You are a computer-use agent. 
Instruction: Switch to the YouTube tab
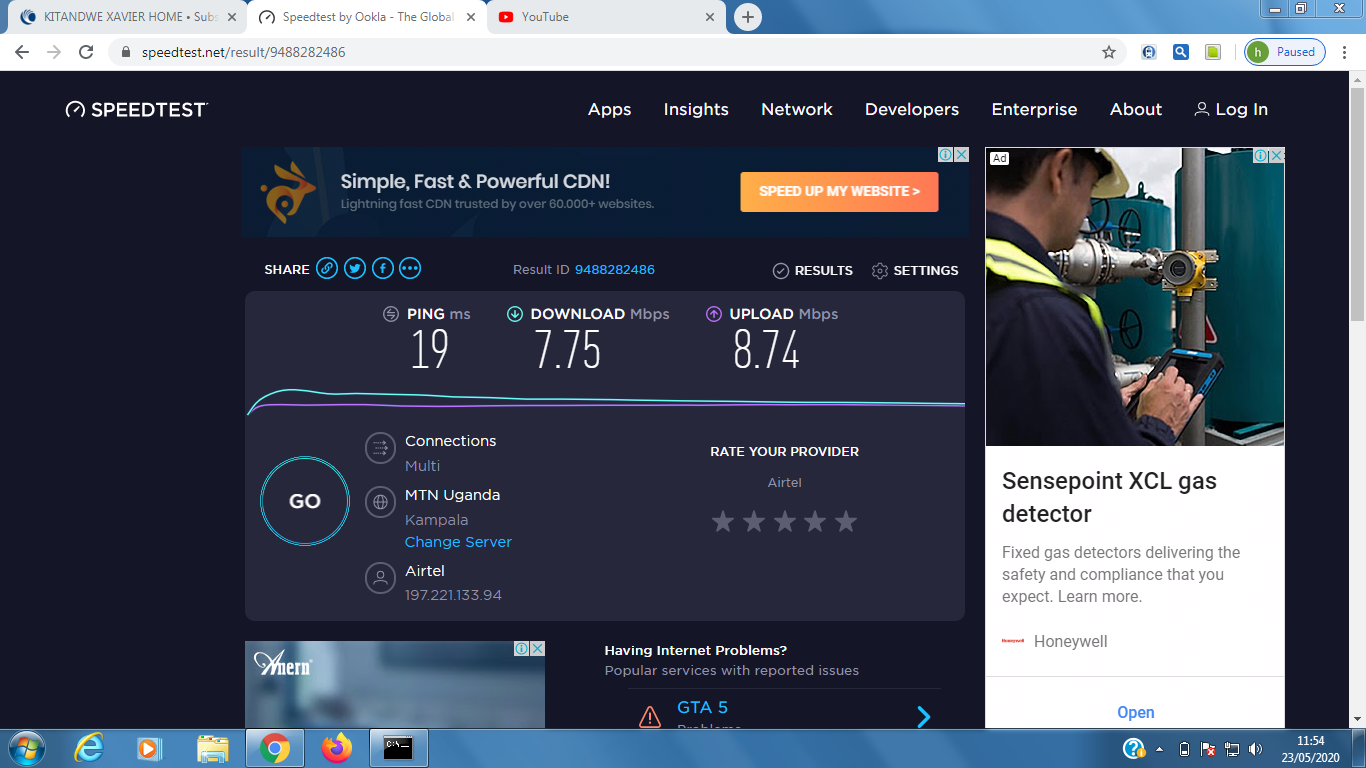pyautogui.click(x=606, y=17)
